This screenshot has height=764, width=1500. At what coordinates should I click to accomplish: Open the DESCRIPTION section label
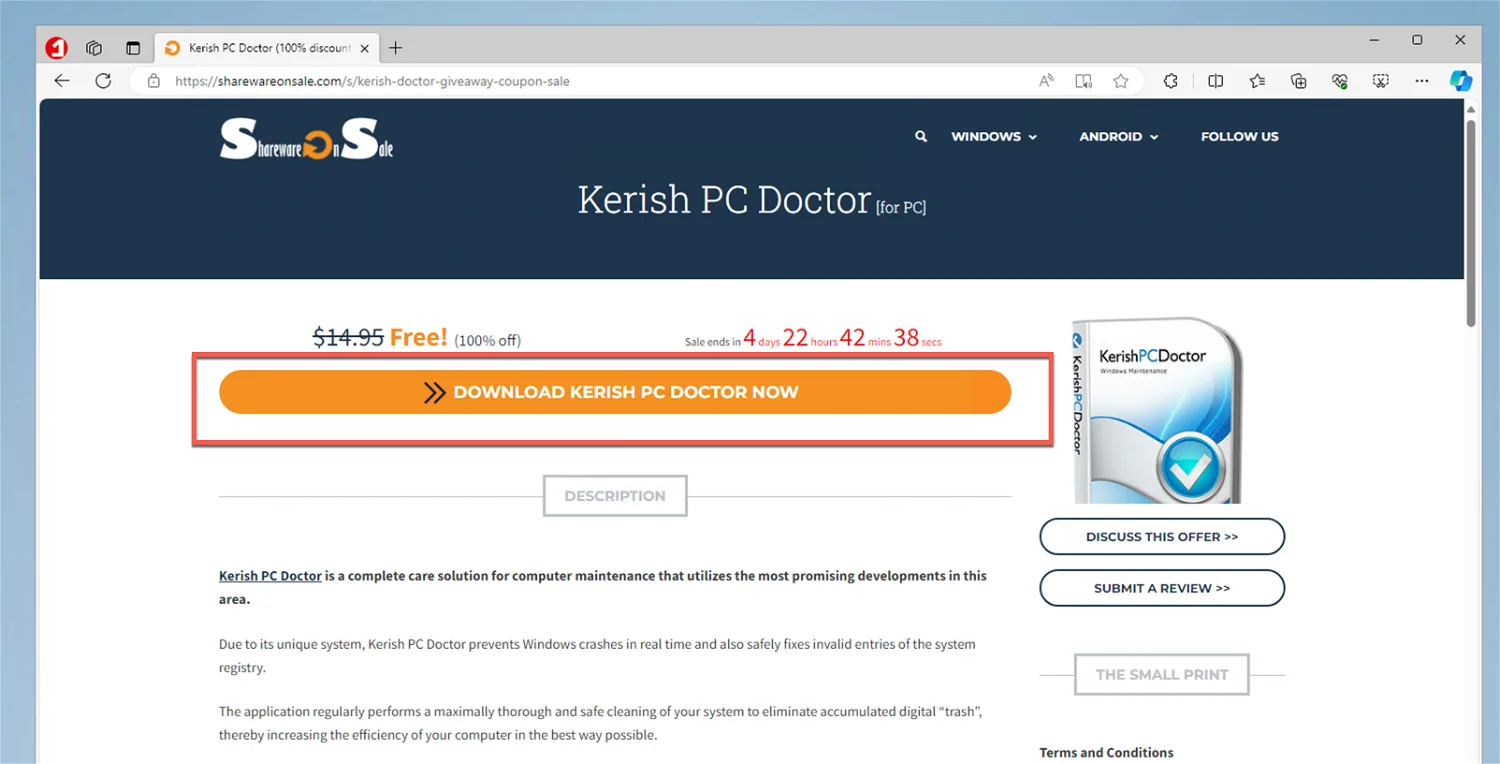[615, 496]
